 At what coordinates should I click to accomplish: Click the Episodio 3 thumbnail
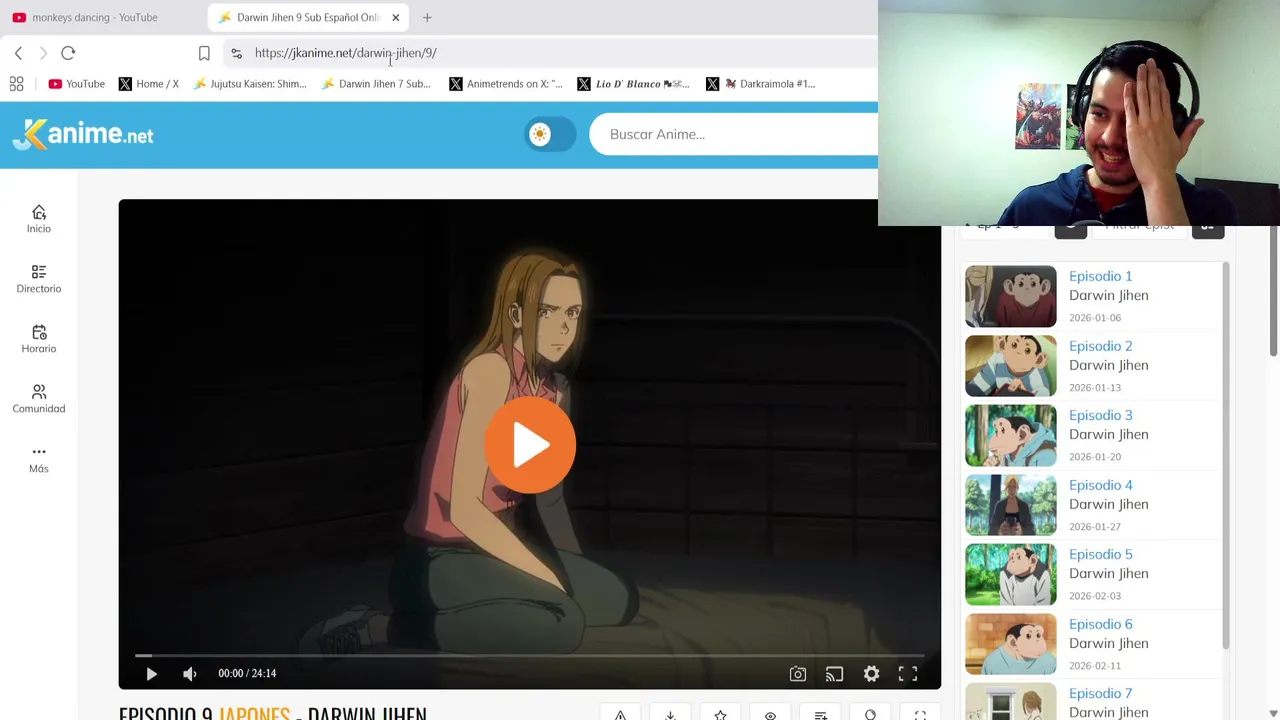(1010, 435)
